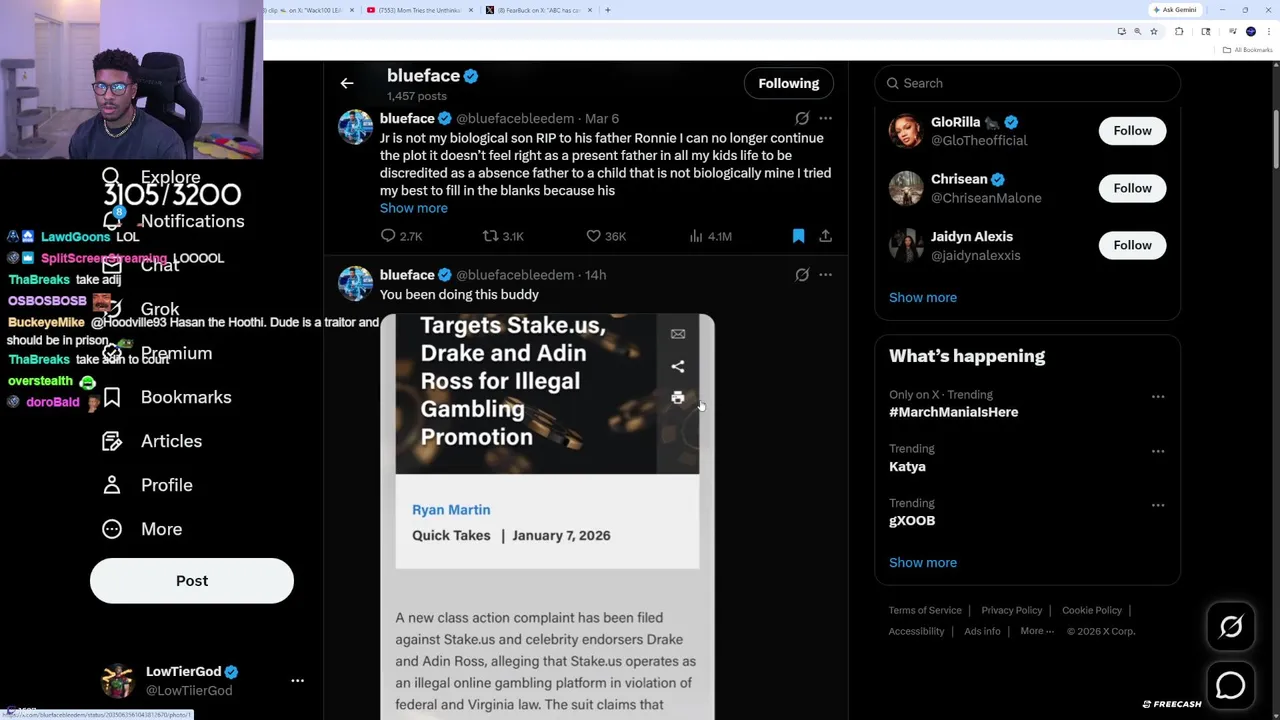Open Bookmarks from the sidebar

coord(167,397)
